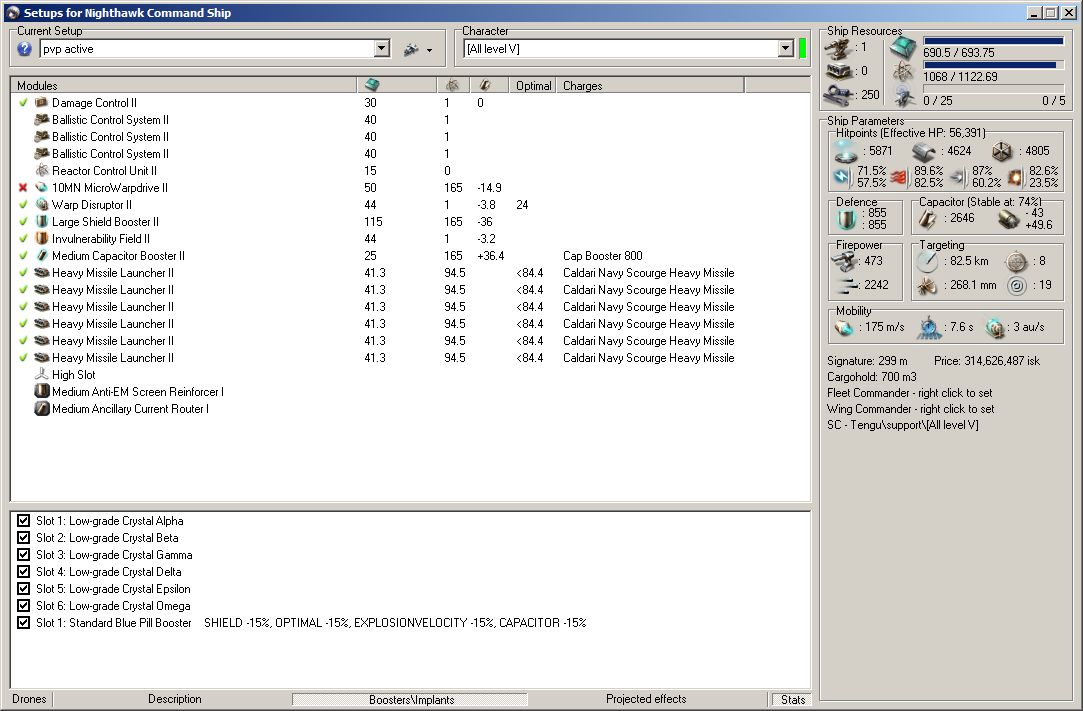The image size is (1083, 711).
Task: Toggle the Invulnerability Field II checkmark
Action: 23,238
